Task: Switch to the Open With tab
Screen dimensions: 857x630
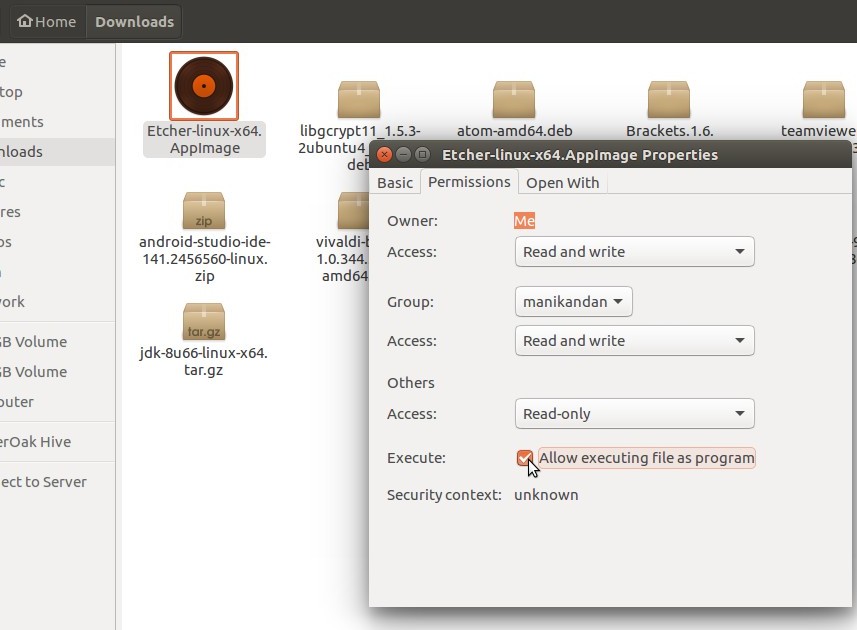Action: pos(562,182)
